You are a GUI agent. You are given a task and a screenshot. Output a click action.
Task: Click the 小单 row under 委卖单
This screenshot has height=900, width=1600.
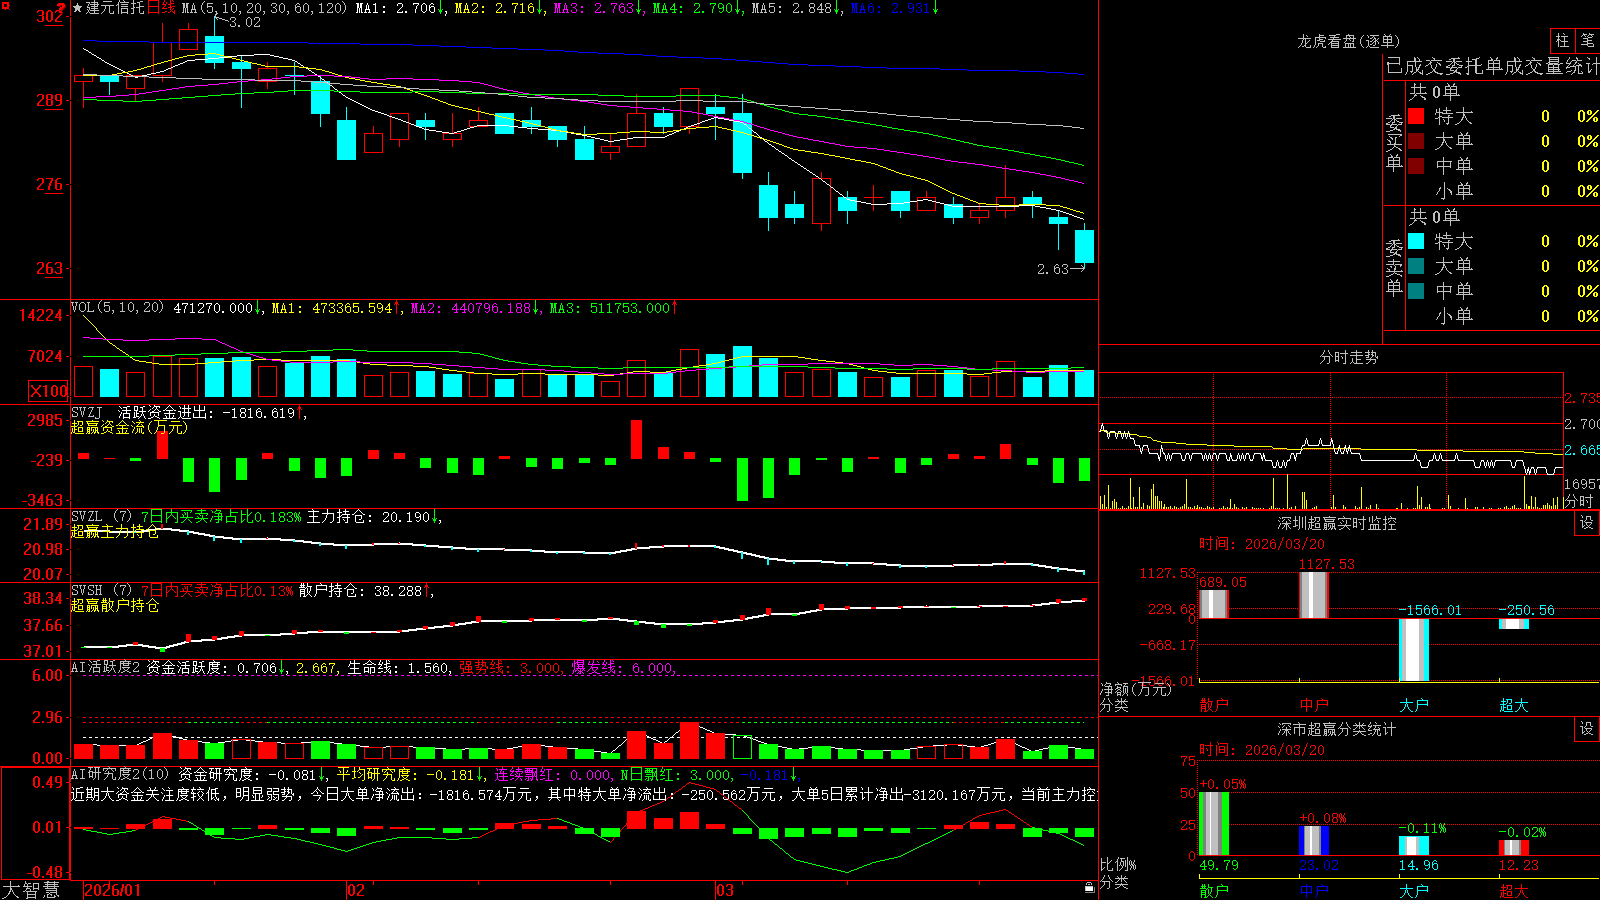coord(1503,316)
